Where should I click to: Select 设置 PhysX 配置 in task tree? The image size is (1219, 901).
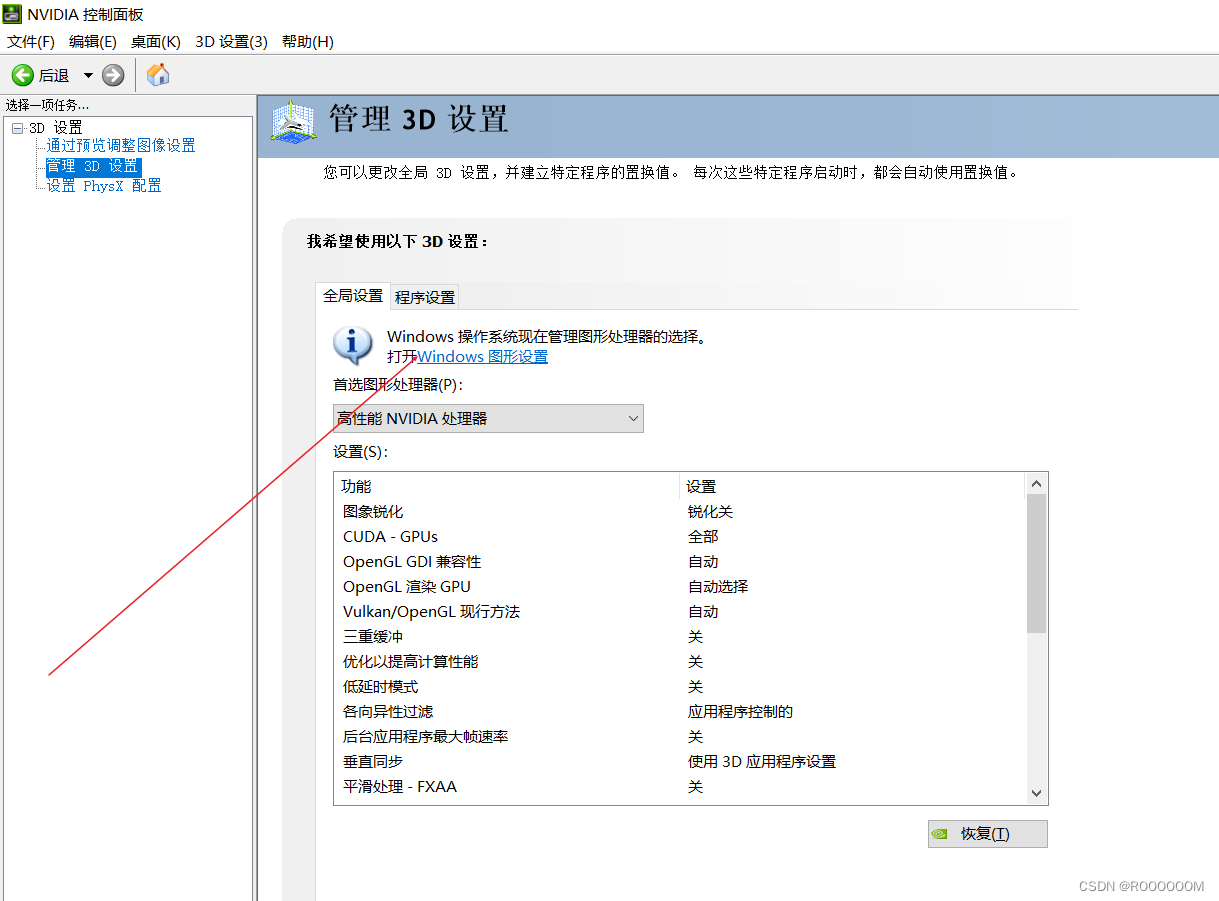[104, 186]
